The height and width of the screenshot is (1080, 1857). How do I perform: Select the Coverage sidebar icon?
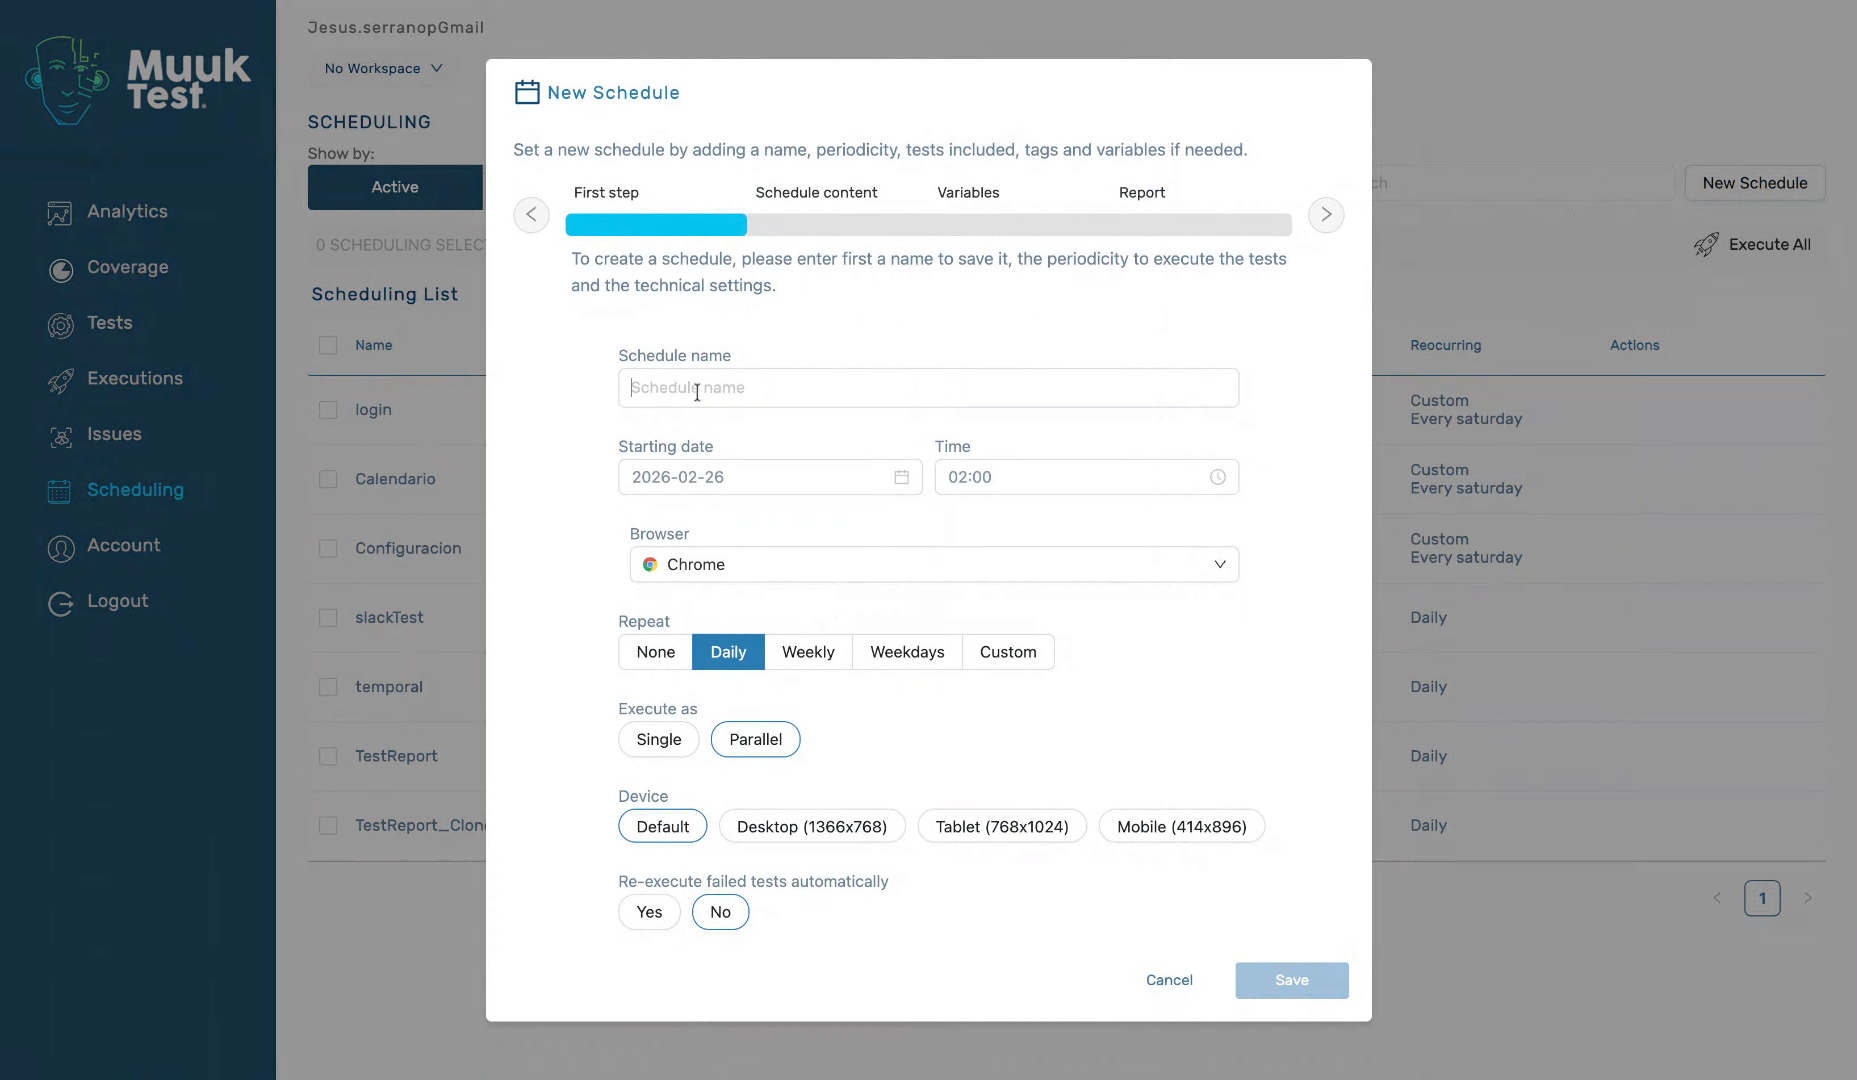point(61,268)
